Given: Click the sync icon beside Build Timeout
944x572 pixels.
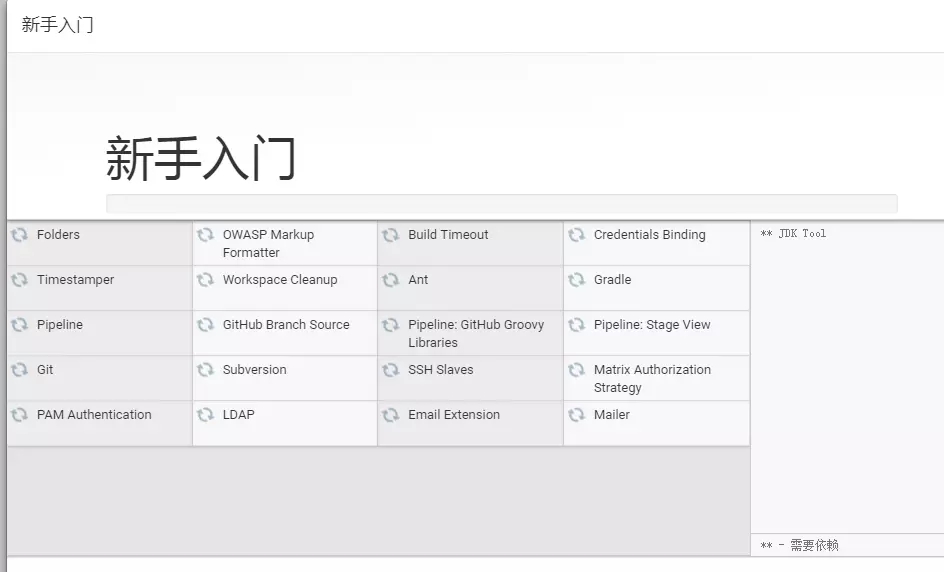Looking at the screenshot, I should tap(390, 235).
